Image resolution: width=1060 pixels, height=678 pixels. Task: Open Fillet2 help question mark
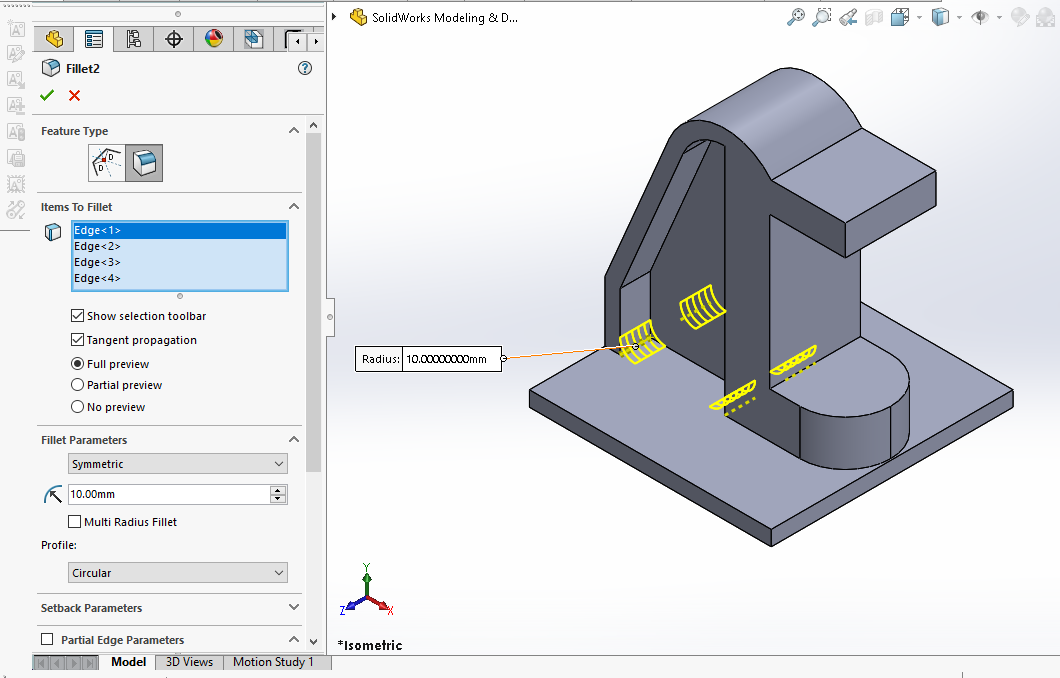pyautogui.click(x=305, y=68)
